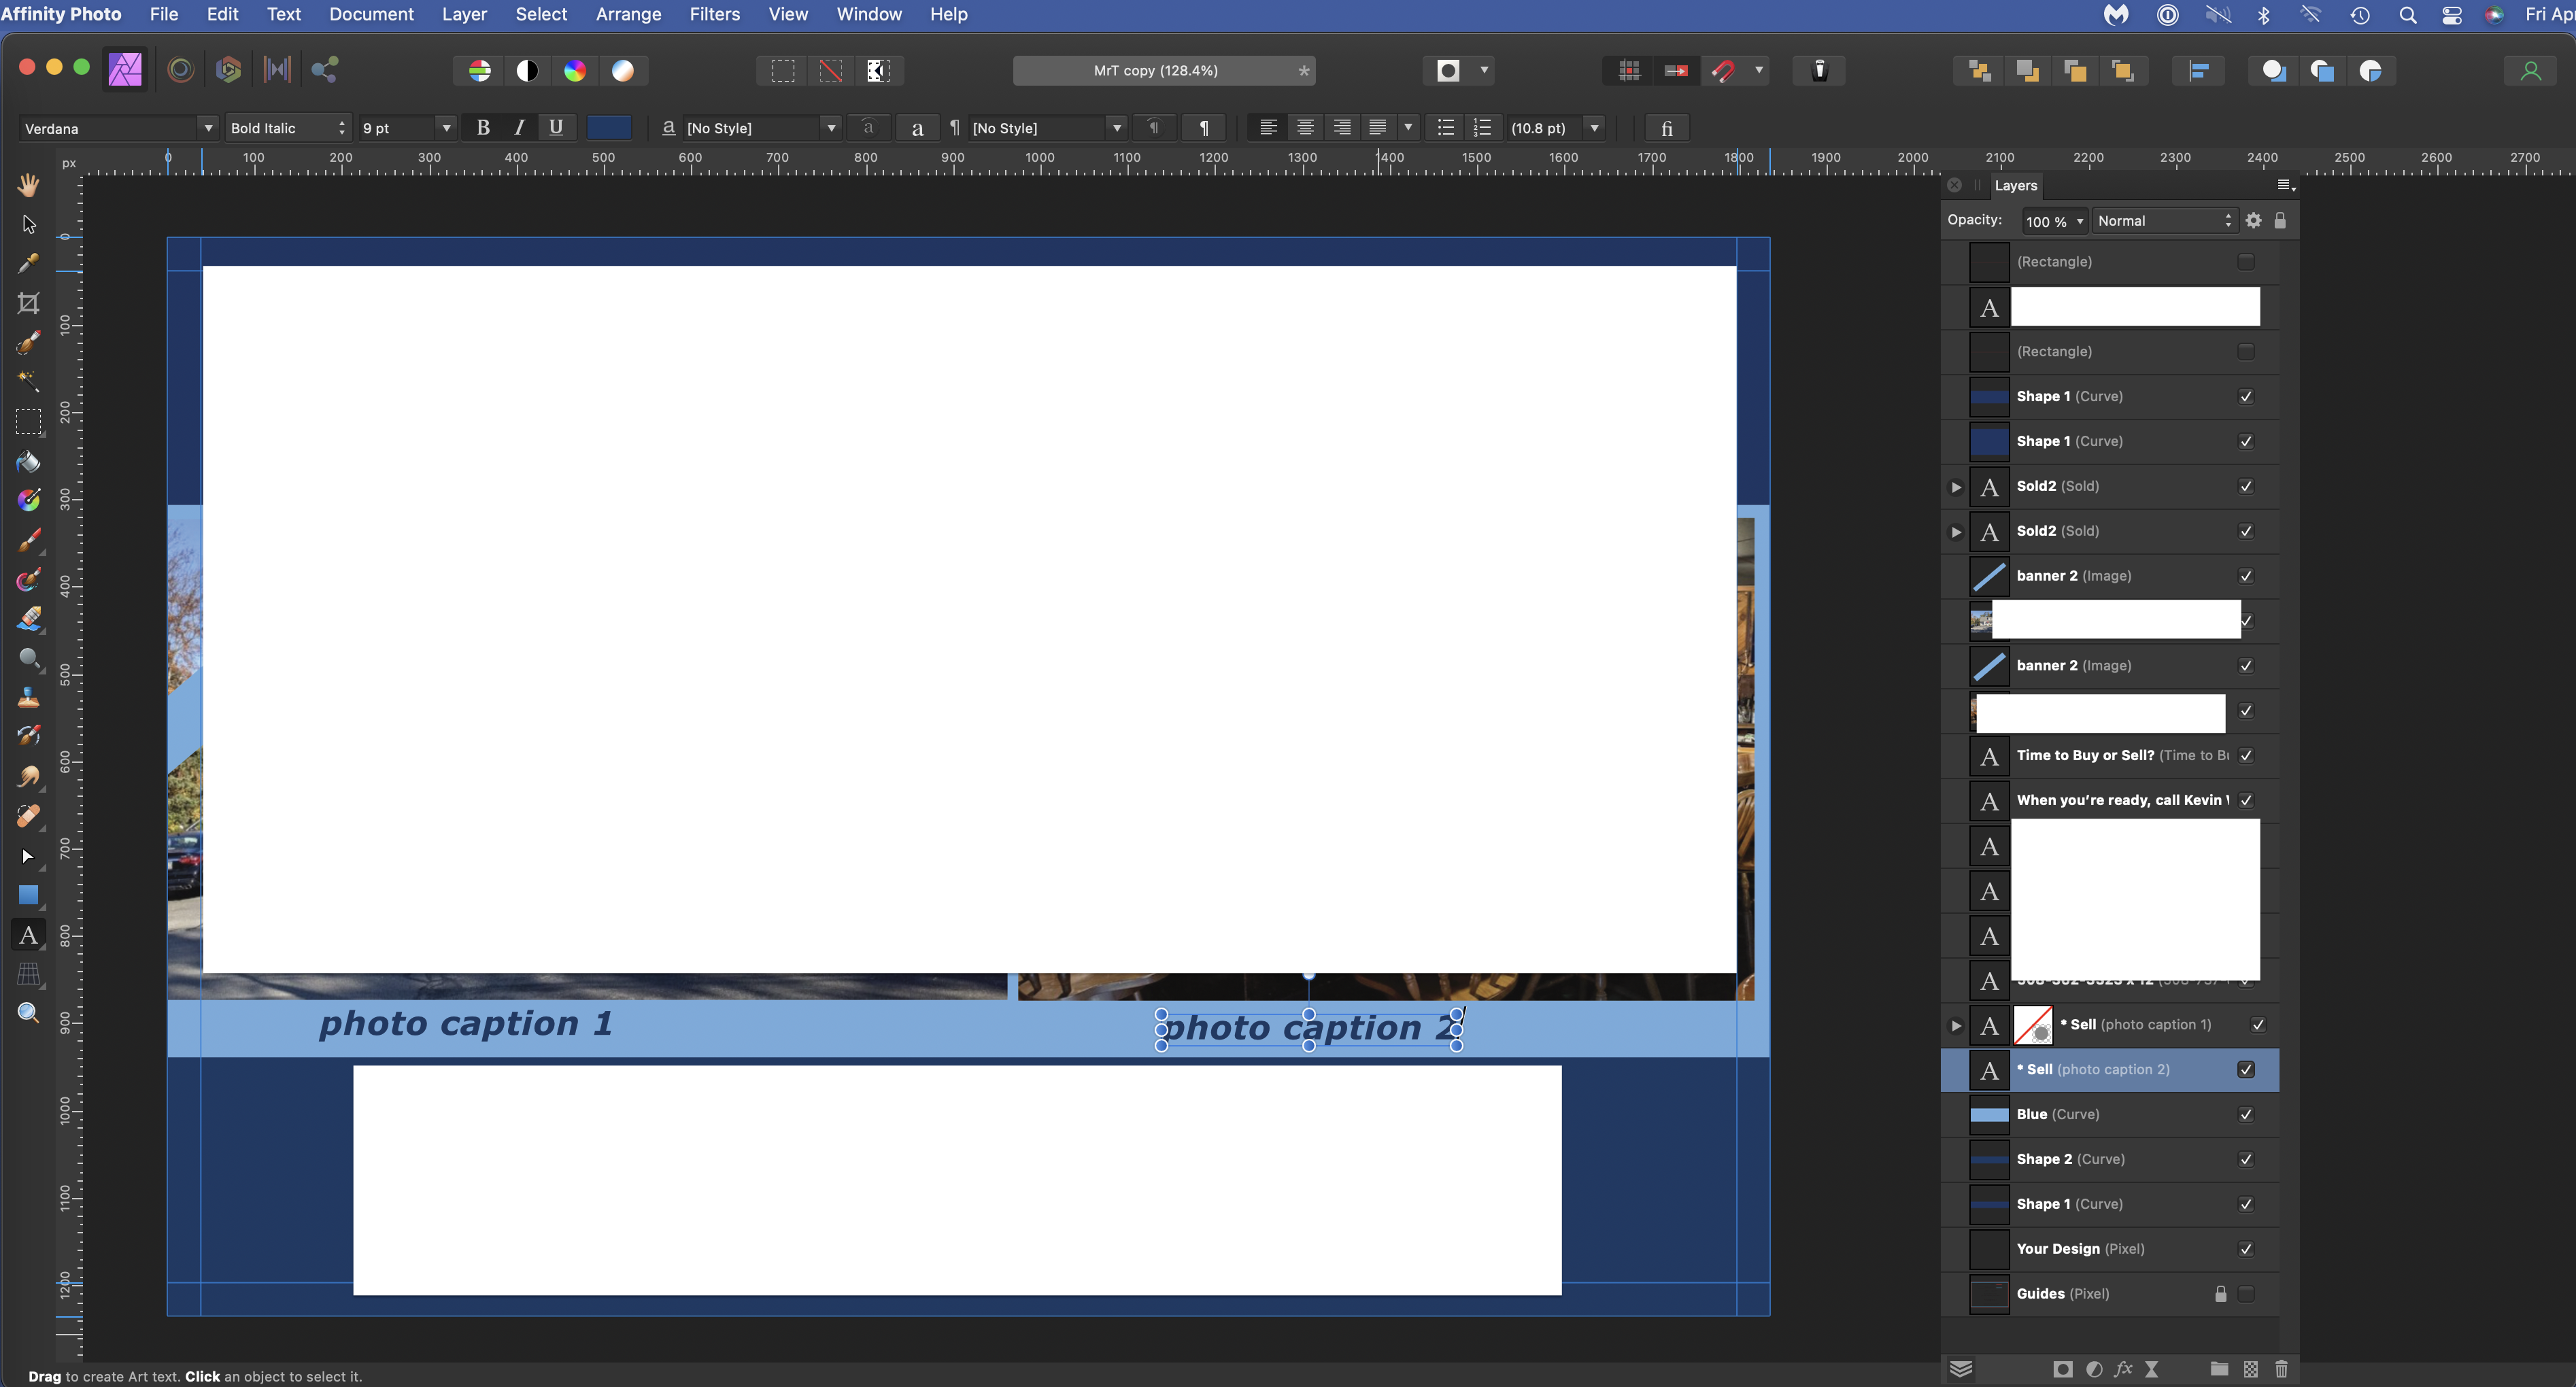The image size is (2576, 1387).
Task: Align text left
Action: click(1268, 127)
